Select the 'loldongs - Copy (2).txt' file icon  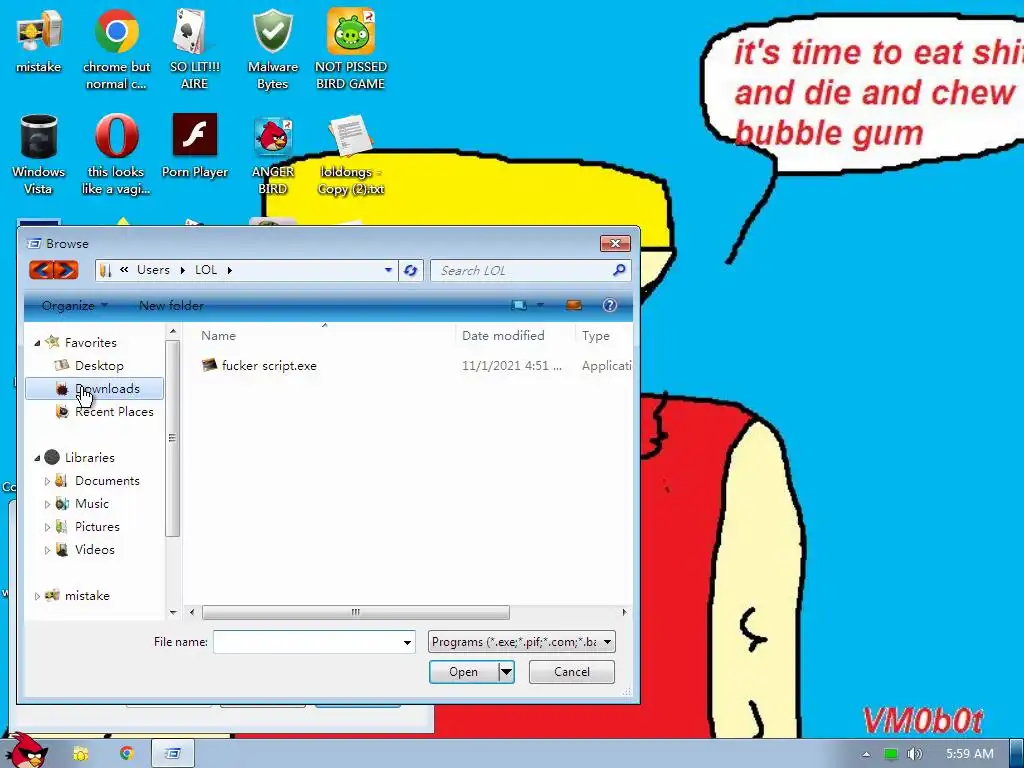point(351,154)
